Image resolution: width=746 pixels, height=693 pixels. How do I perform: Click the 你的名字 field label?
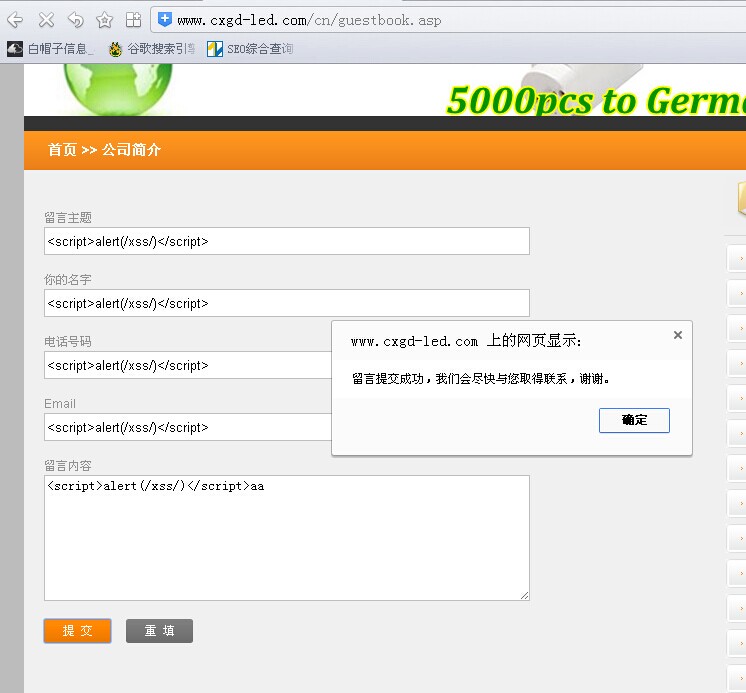[x=68, y=280]
